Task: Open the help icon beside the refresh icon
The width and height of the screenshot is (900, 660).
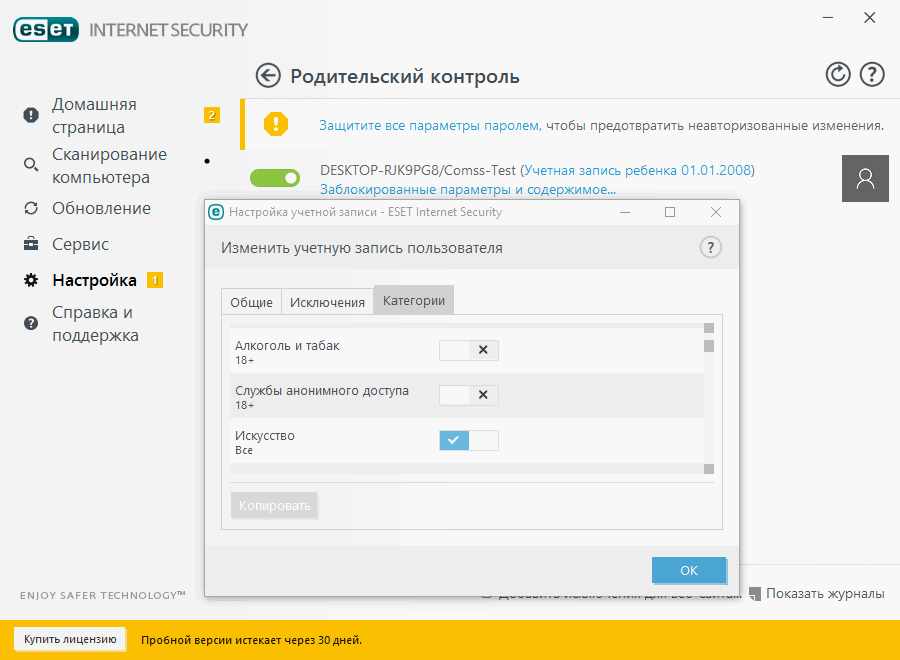Action: [x=871, y=74]
